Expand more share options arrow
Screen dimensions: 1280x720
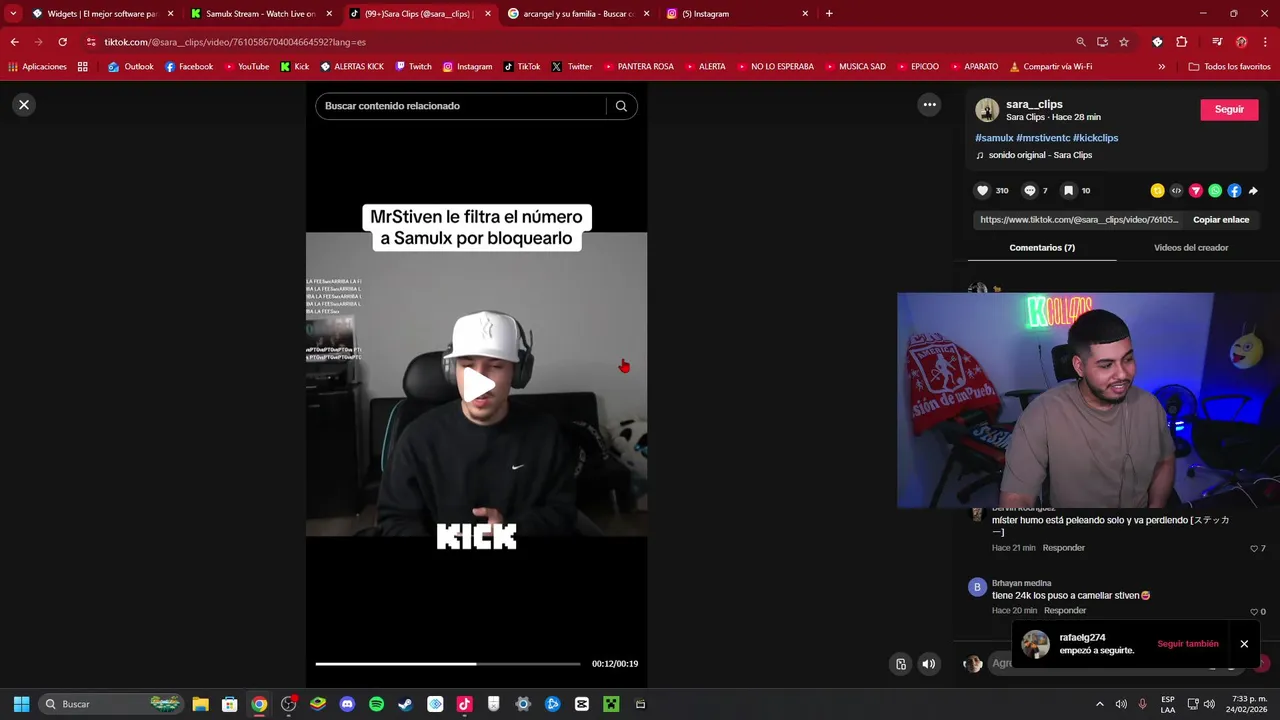click(1253, 190)
